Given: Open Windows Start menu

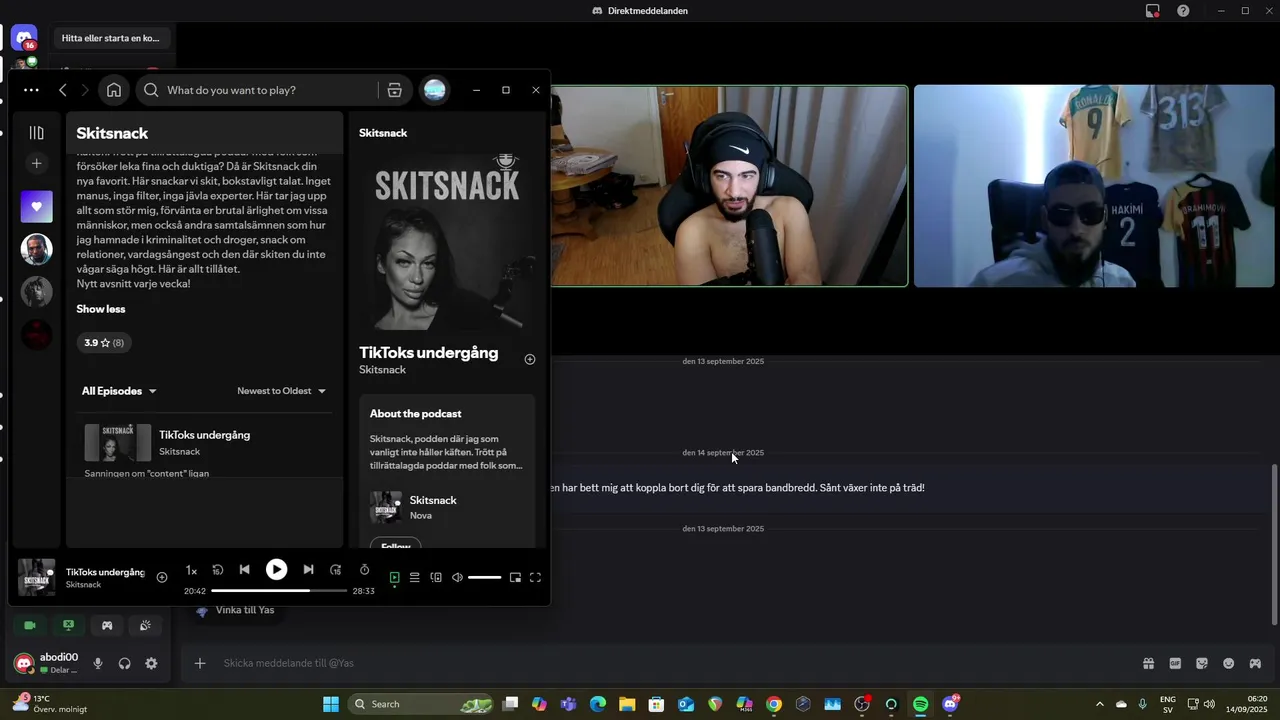Looking at the screenshot, I should (331, 704).
